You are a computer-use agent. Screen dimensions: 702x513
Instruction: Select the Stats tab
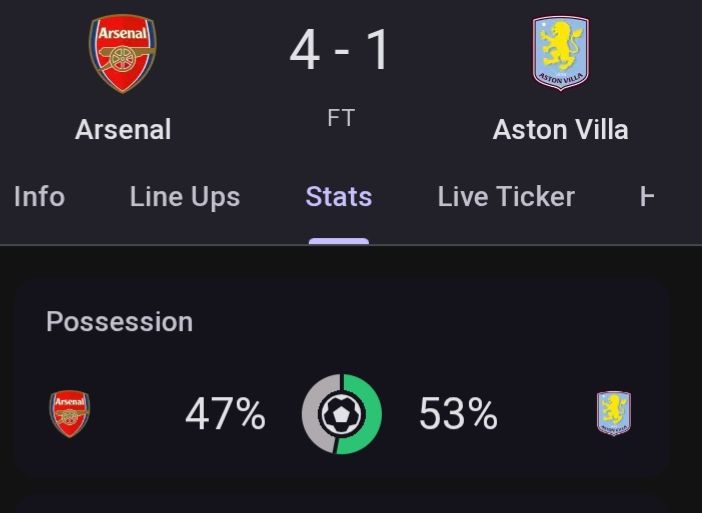point(339,196)
